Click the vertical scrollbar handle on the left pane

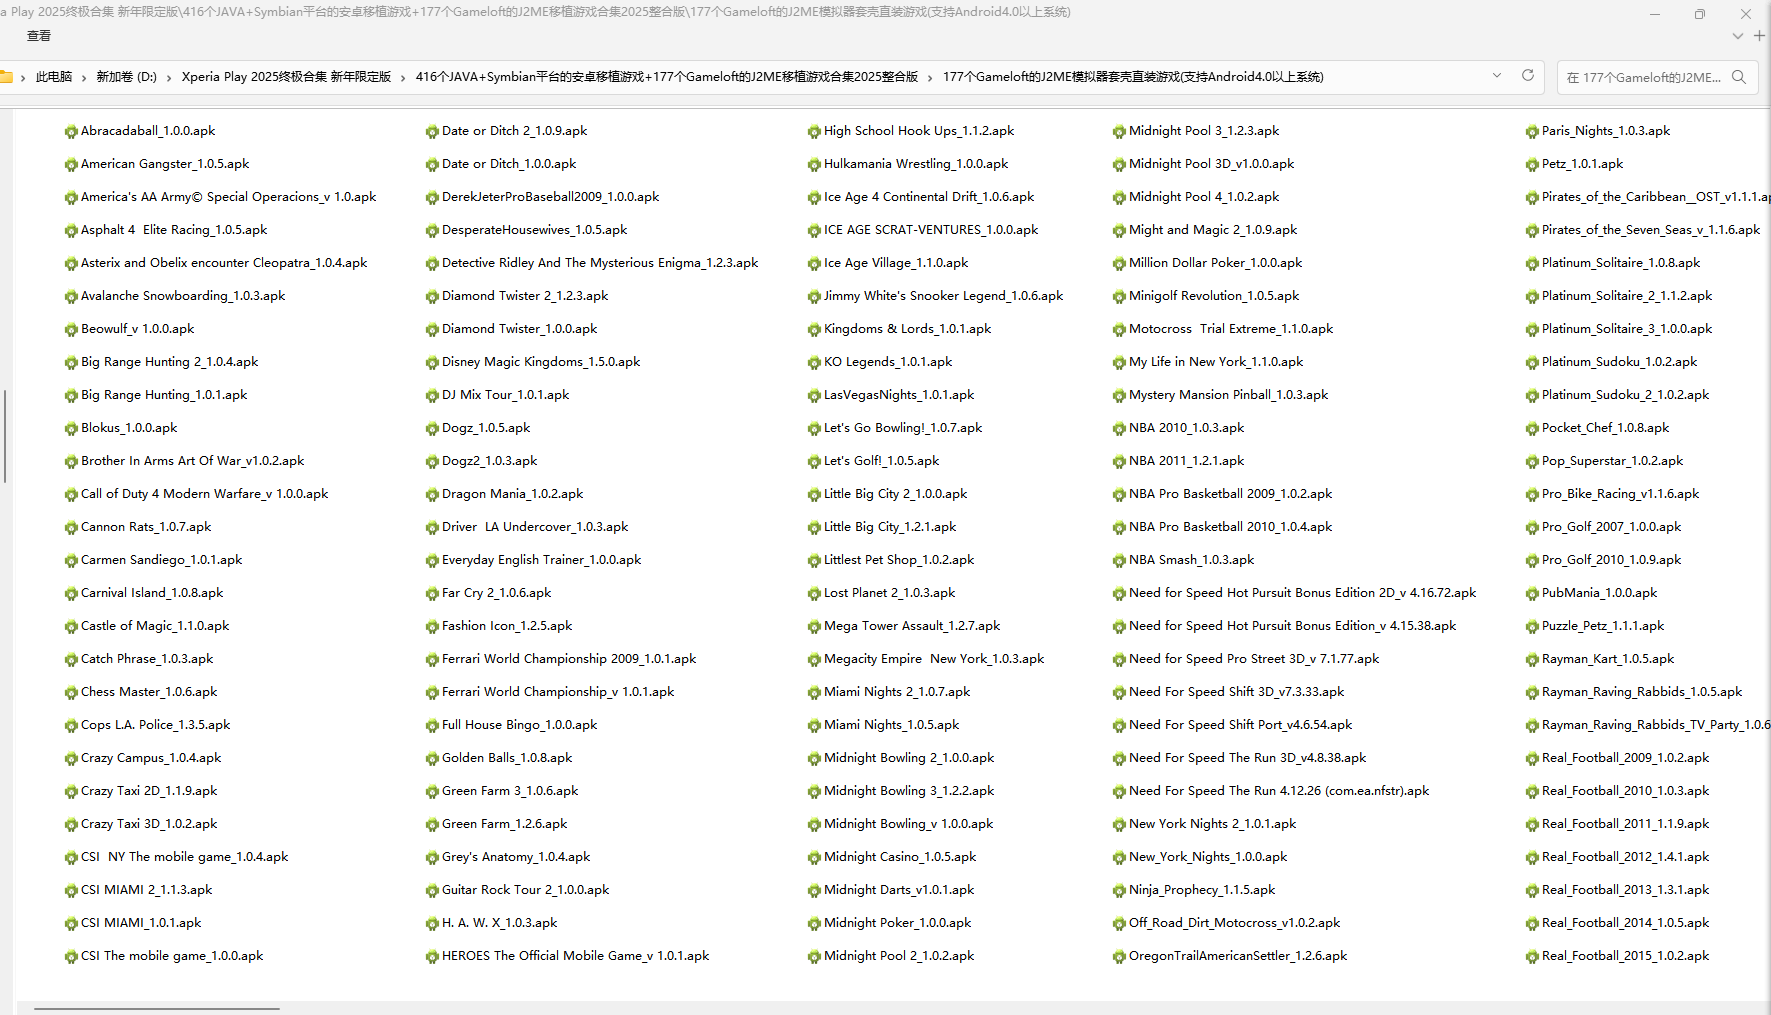[5, 436]
